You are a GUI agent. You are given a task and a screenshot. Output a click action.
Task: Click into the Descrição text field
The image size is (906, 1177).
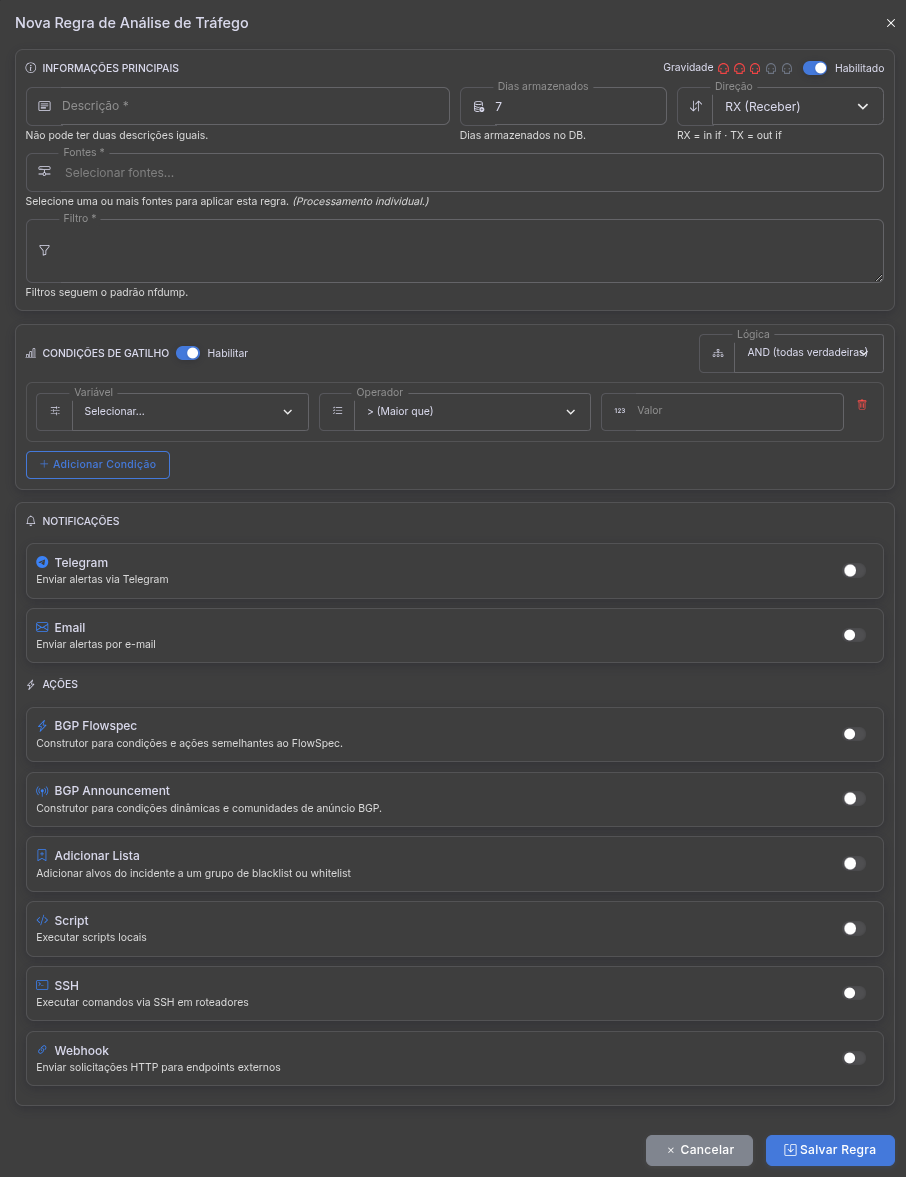point(250,106)
